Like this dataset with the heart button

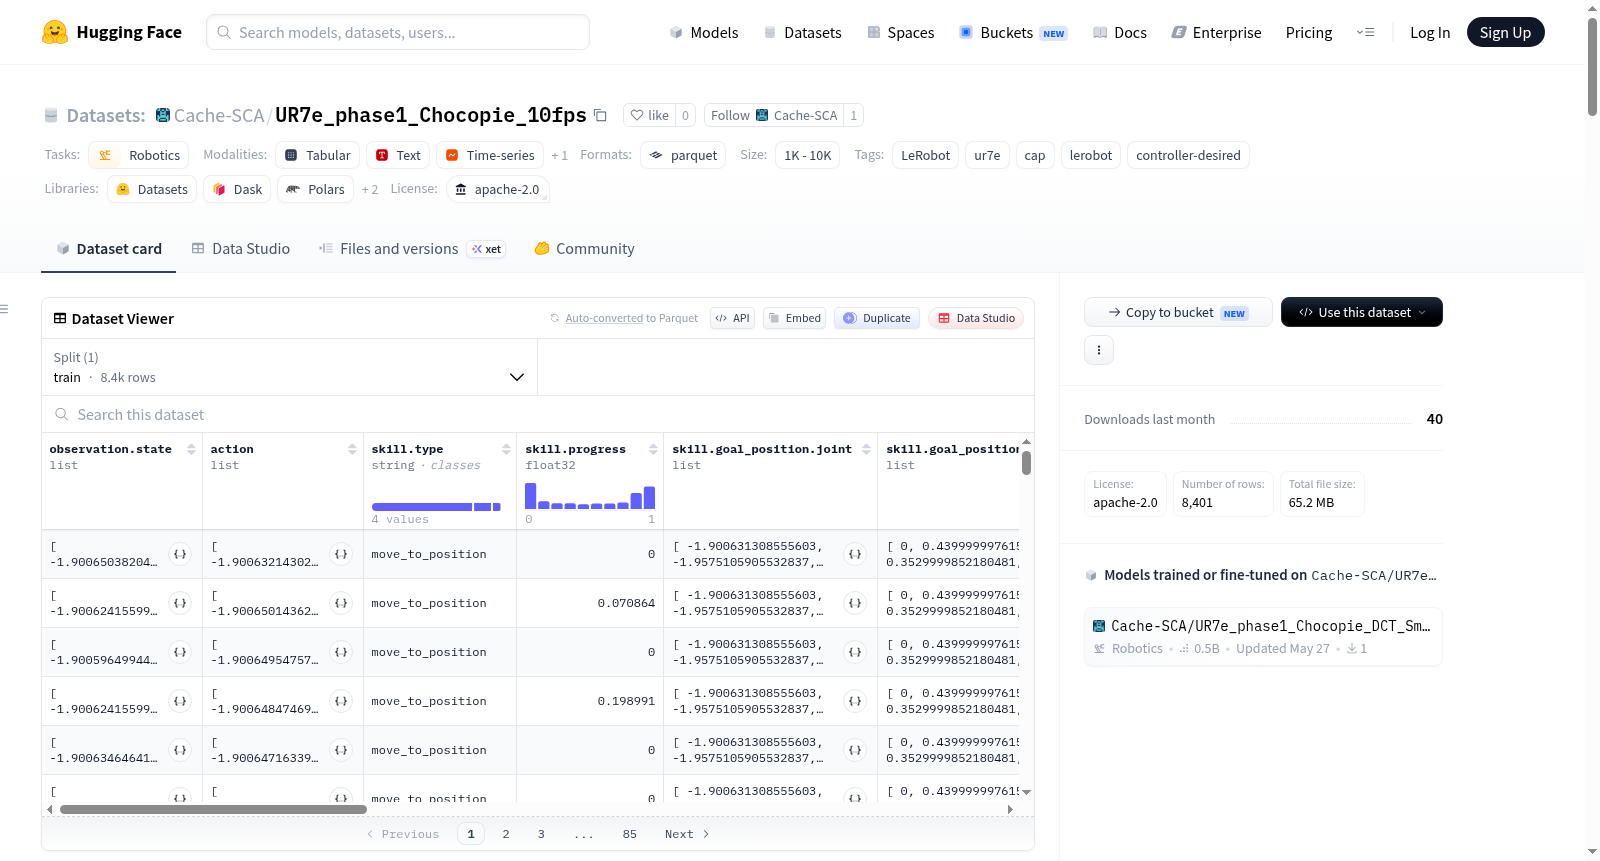click(649, 115)
